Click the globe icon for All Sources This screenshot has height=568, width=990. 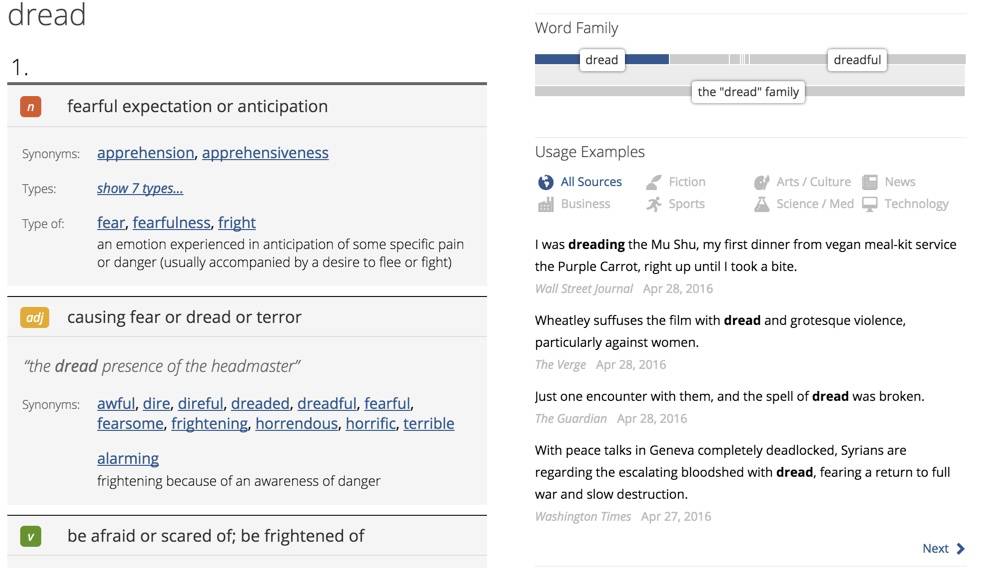pyautogui.click(x=545, y=182)
